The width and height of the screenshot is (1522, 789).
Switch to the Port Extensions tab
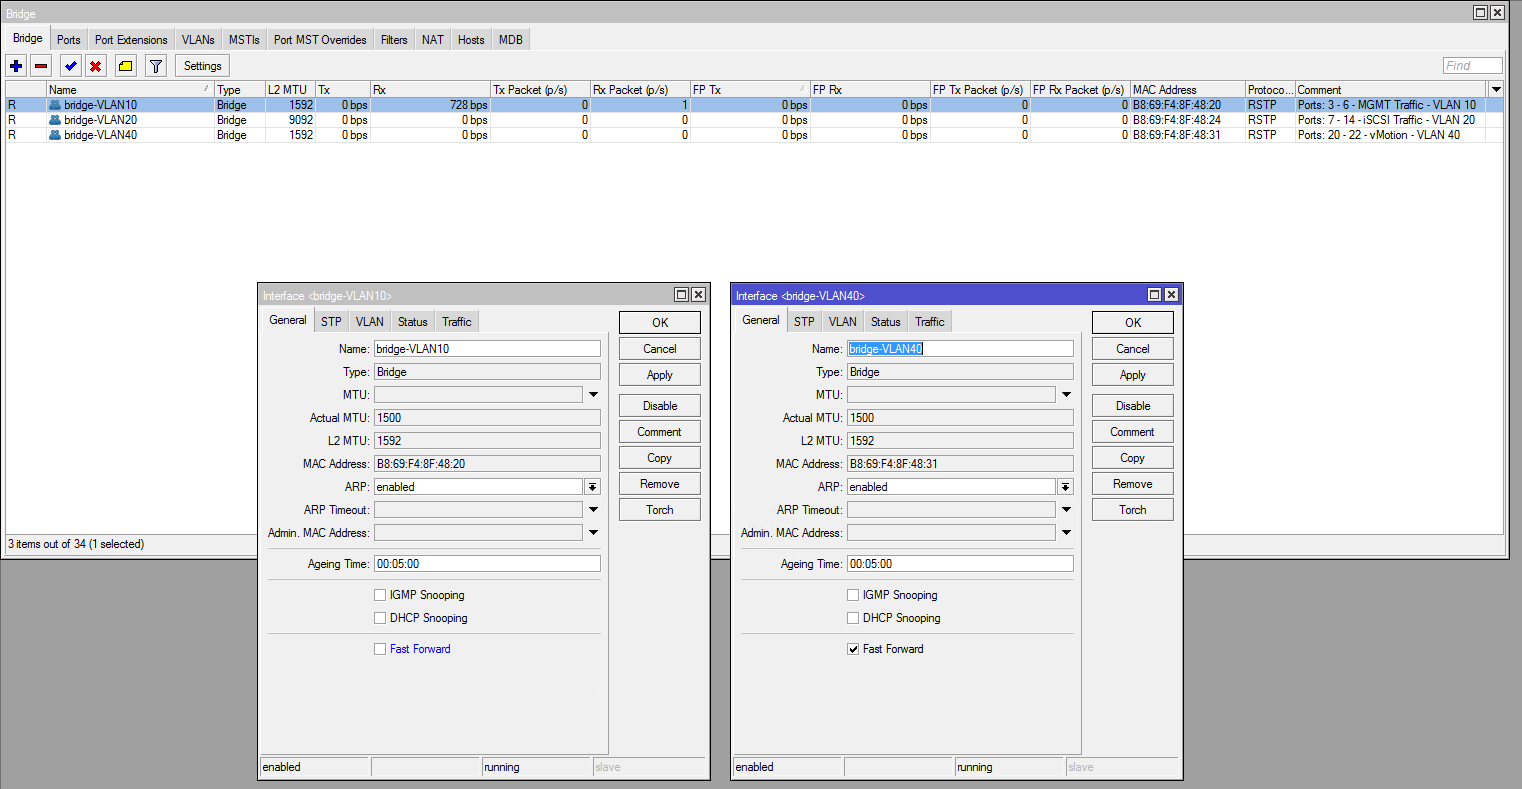[131, 40]
